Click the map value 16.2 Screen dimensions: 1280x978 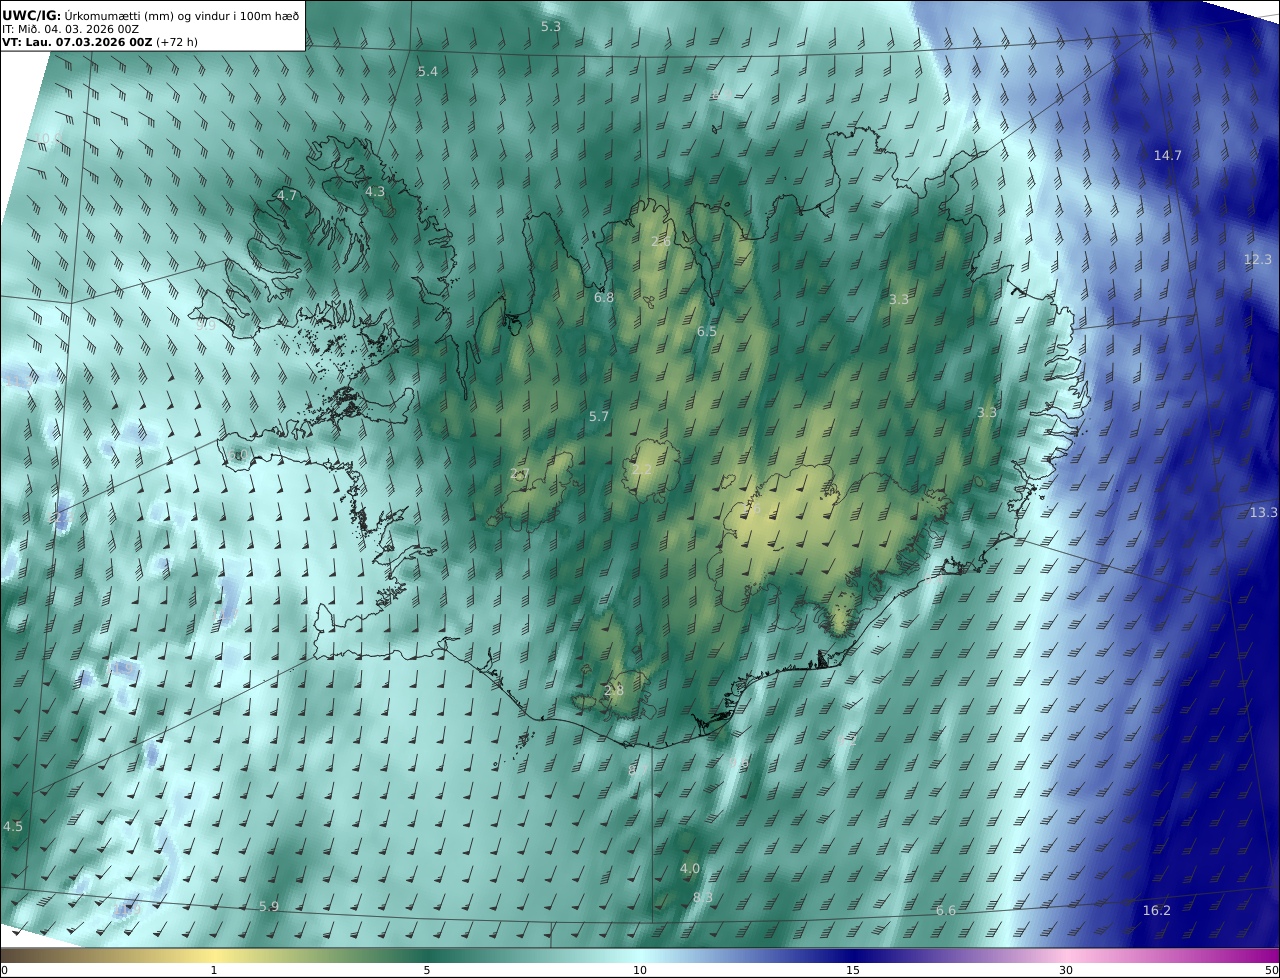point(1156,911)
